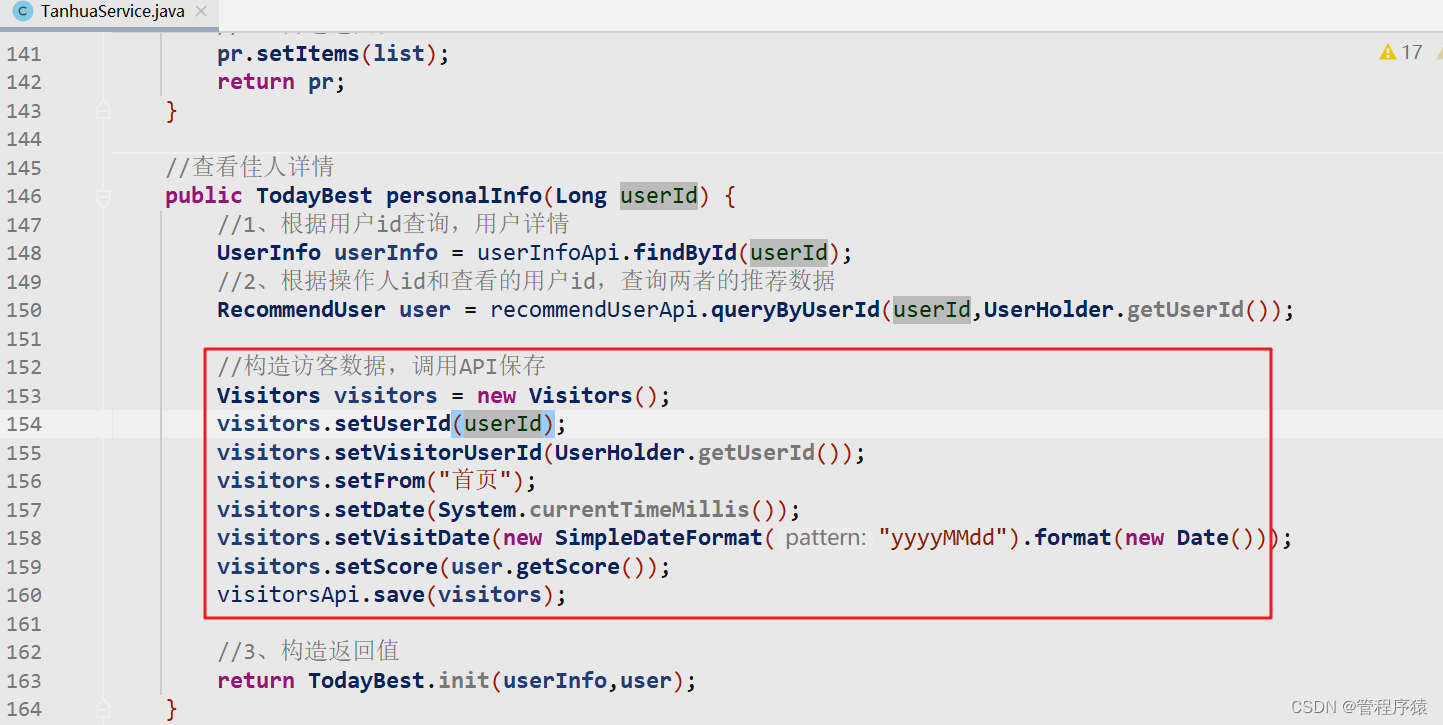Image resolution: width=1443 pixels, height=725 pixels.
Task: Click the fold end marker at line 143
Action: coord(103,111)
